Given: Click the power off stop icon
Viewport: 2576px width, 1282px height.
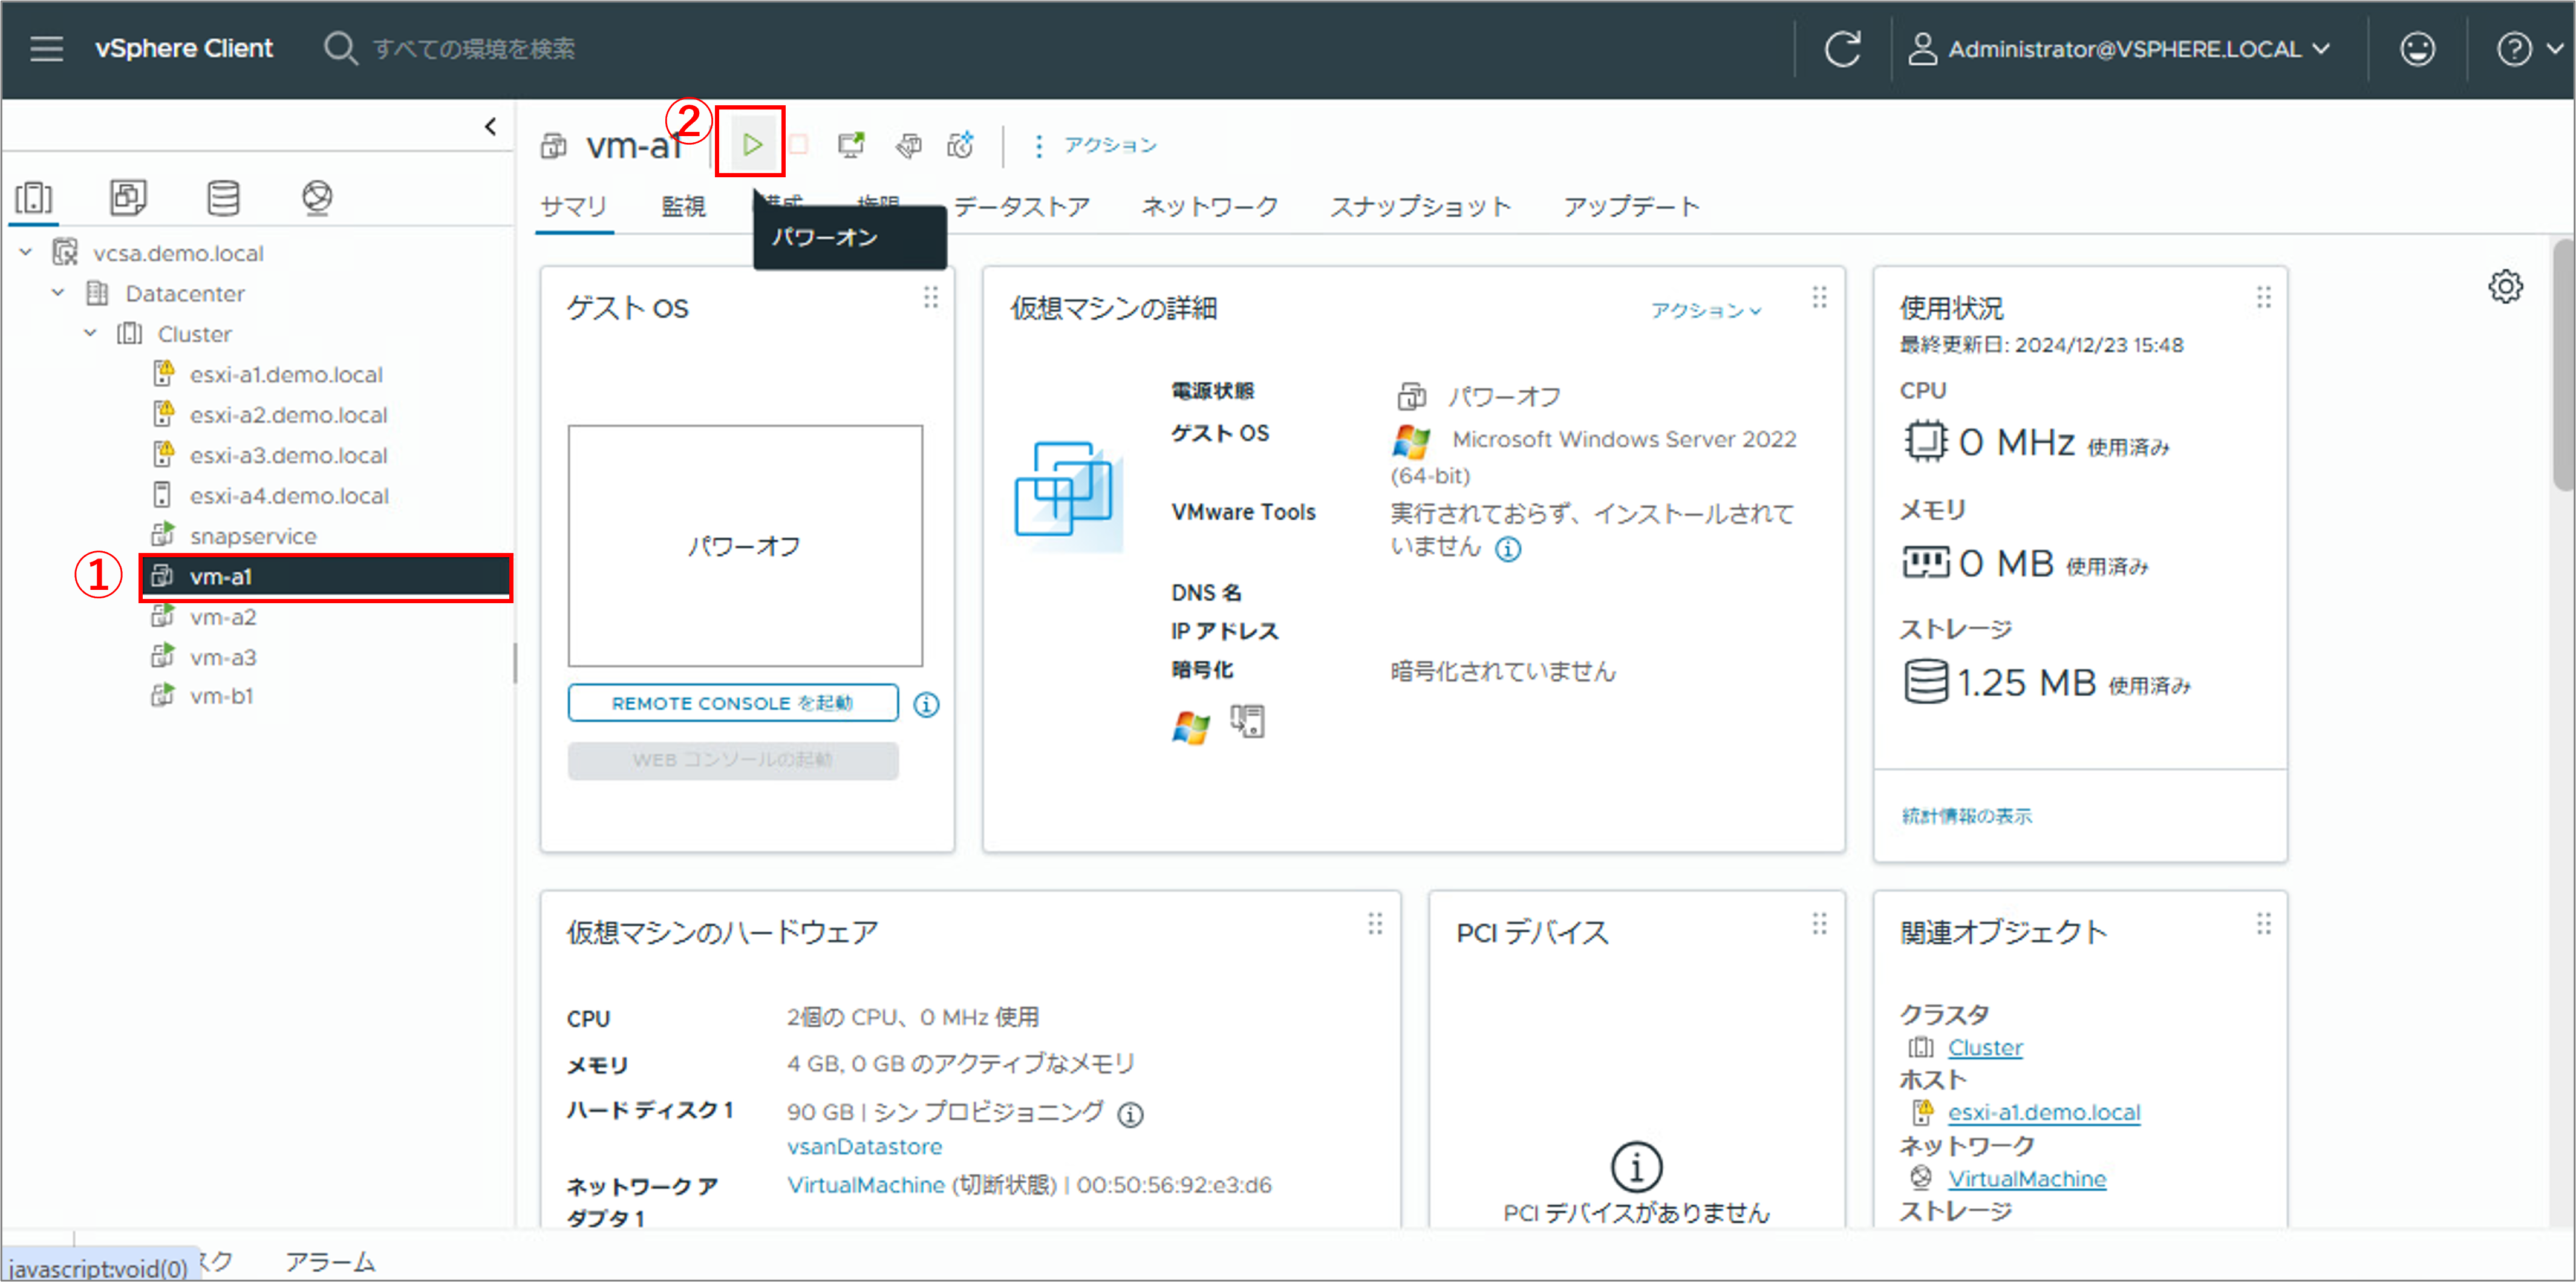Looking at the screenshot, I should coord(799,145).
